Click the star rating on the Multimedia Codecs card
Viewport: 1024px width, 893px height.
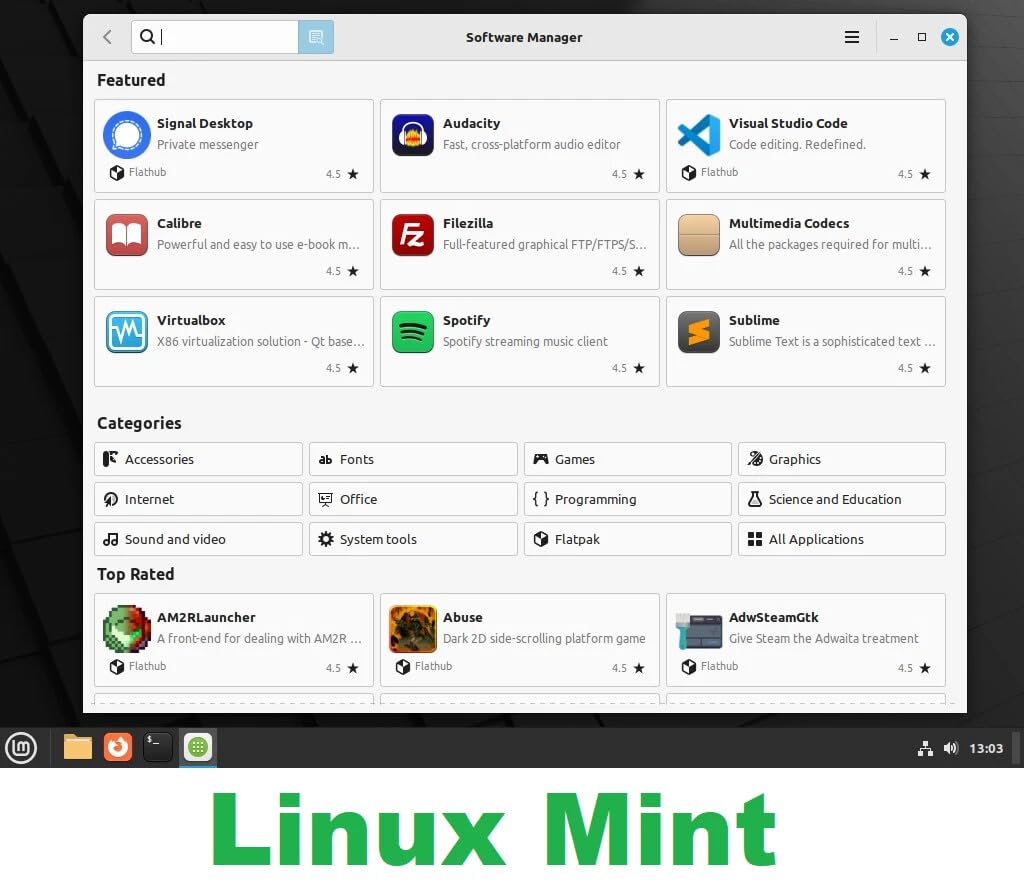point(914,271)
